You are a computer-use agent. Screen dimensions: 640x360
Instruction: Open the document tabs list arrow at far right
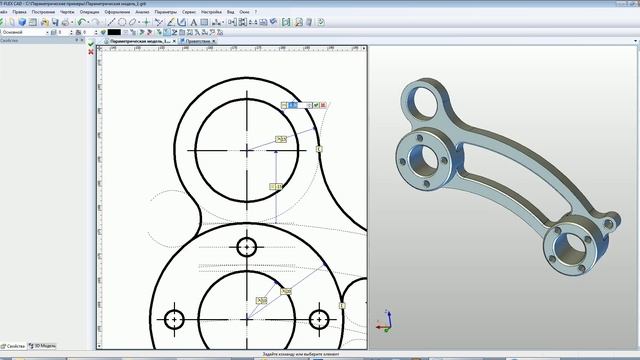(635, 41)
